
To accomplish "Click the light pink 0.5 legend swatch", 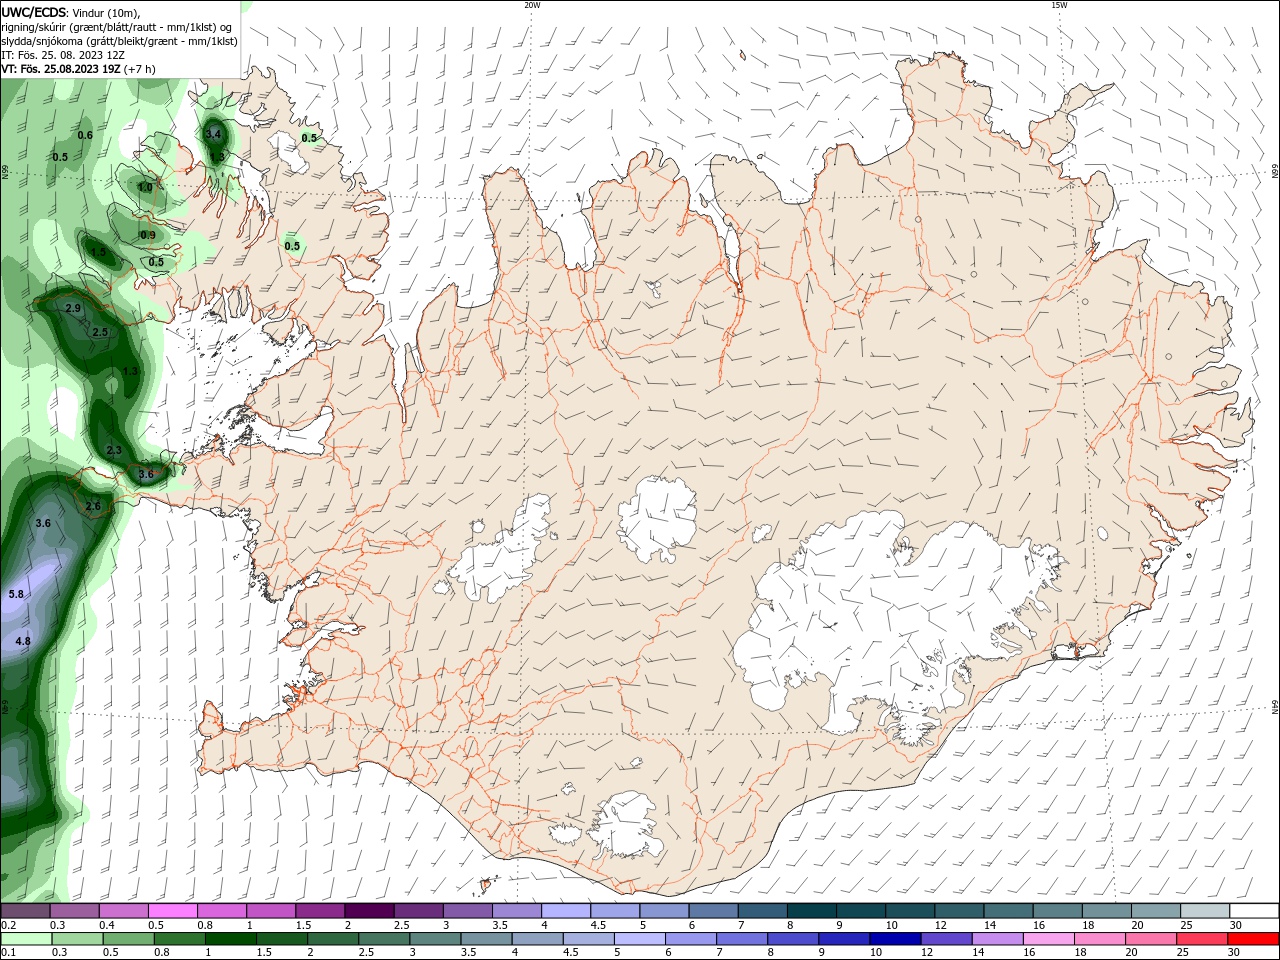I will (x=172, y=911).
